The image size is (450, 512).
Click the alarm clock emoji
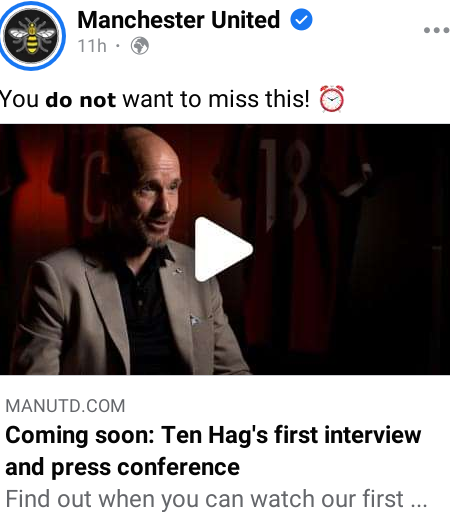(x=332, y=99)
